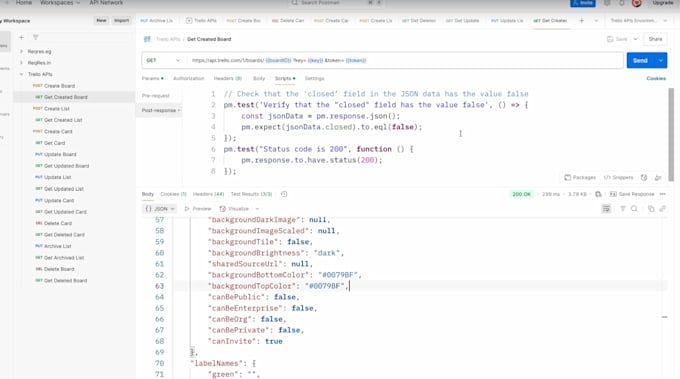This screenshot has width=680, height=379.
Task: Open the Workspaces dropdown menu
Action: tap(60, 3)
